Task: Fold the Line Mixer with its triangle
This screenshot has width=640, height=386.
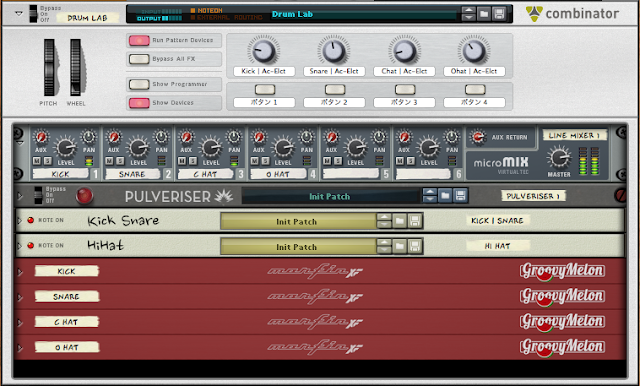Action: 20,144
